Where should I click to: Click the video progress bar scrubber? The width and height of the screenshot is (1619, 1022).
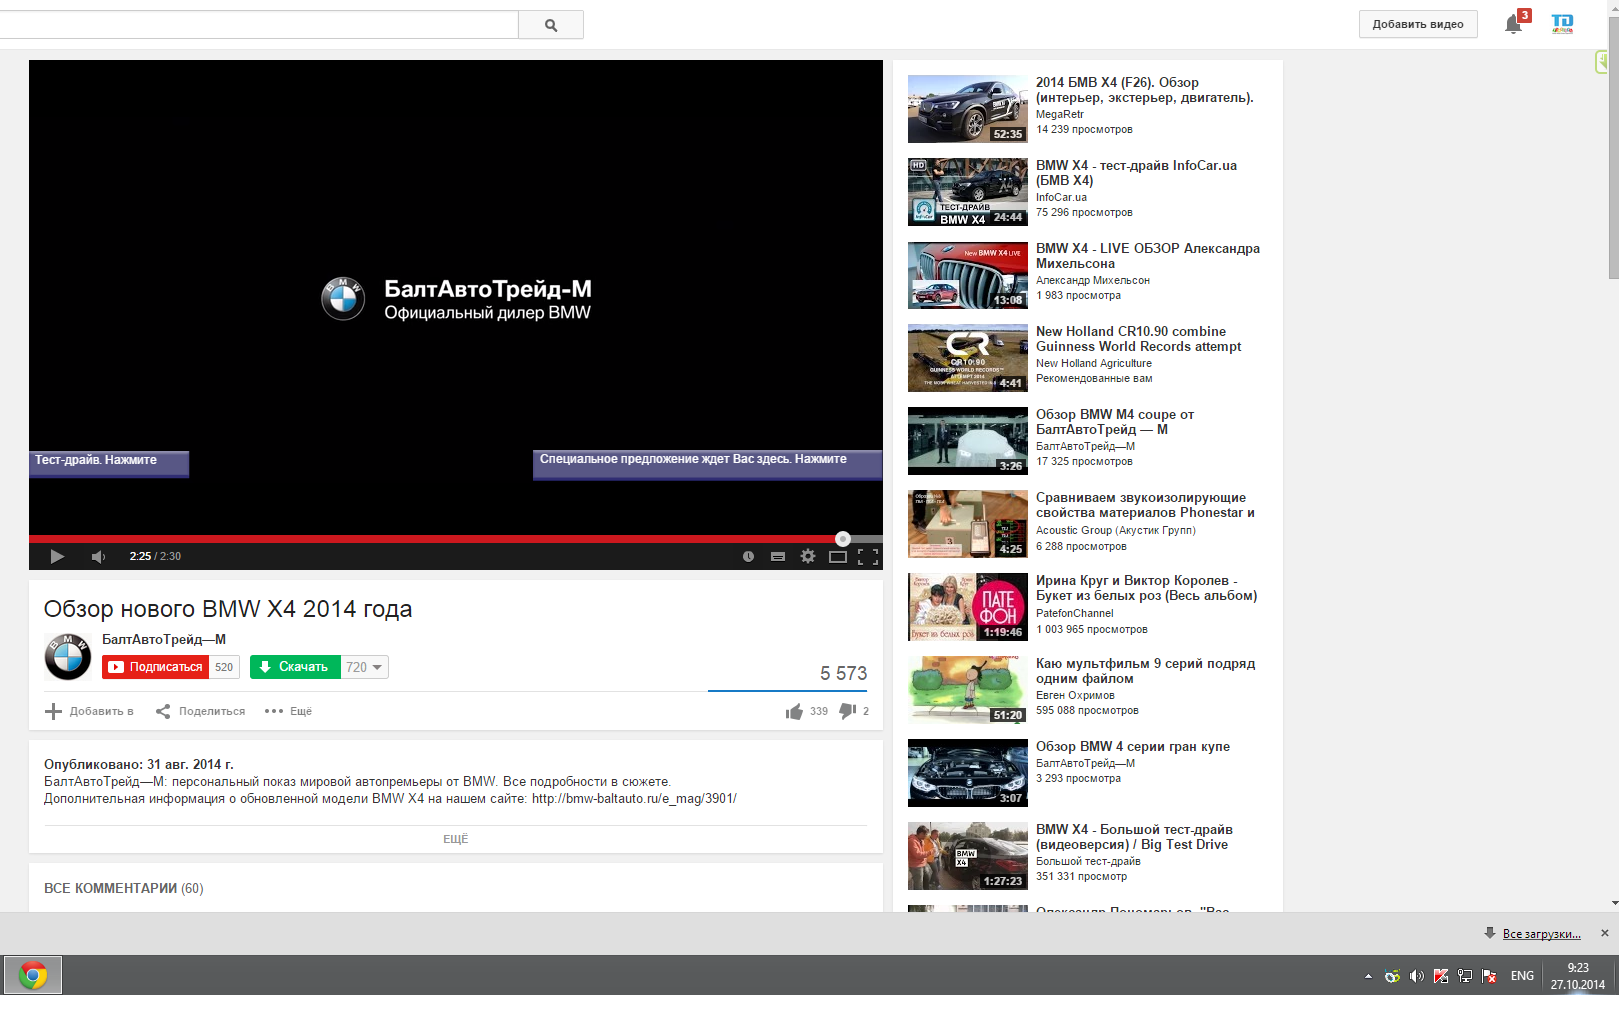(843, 539)
